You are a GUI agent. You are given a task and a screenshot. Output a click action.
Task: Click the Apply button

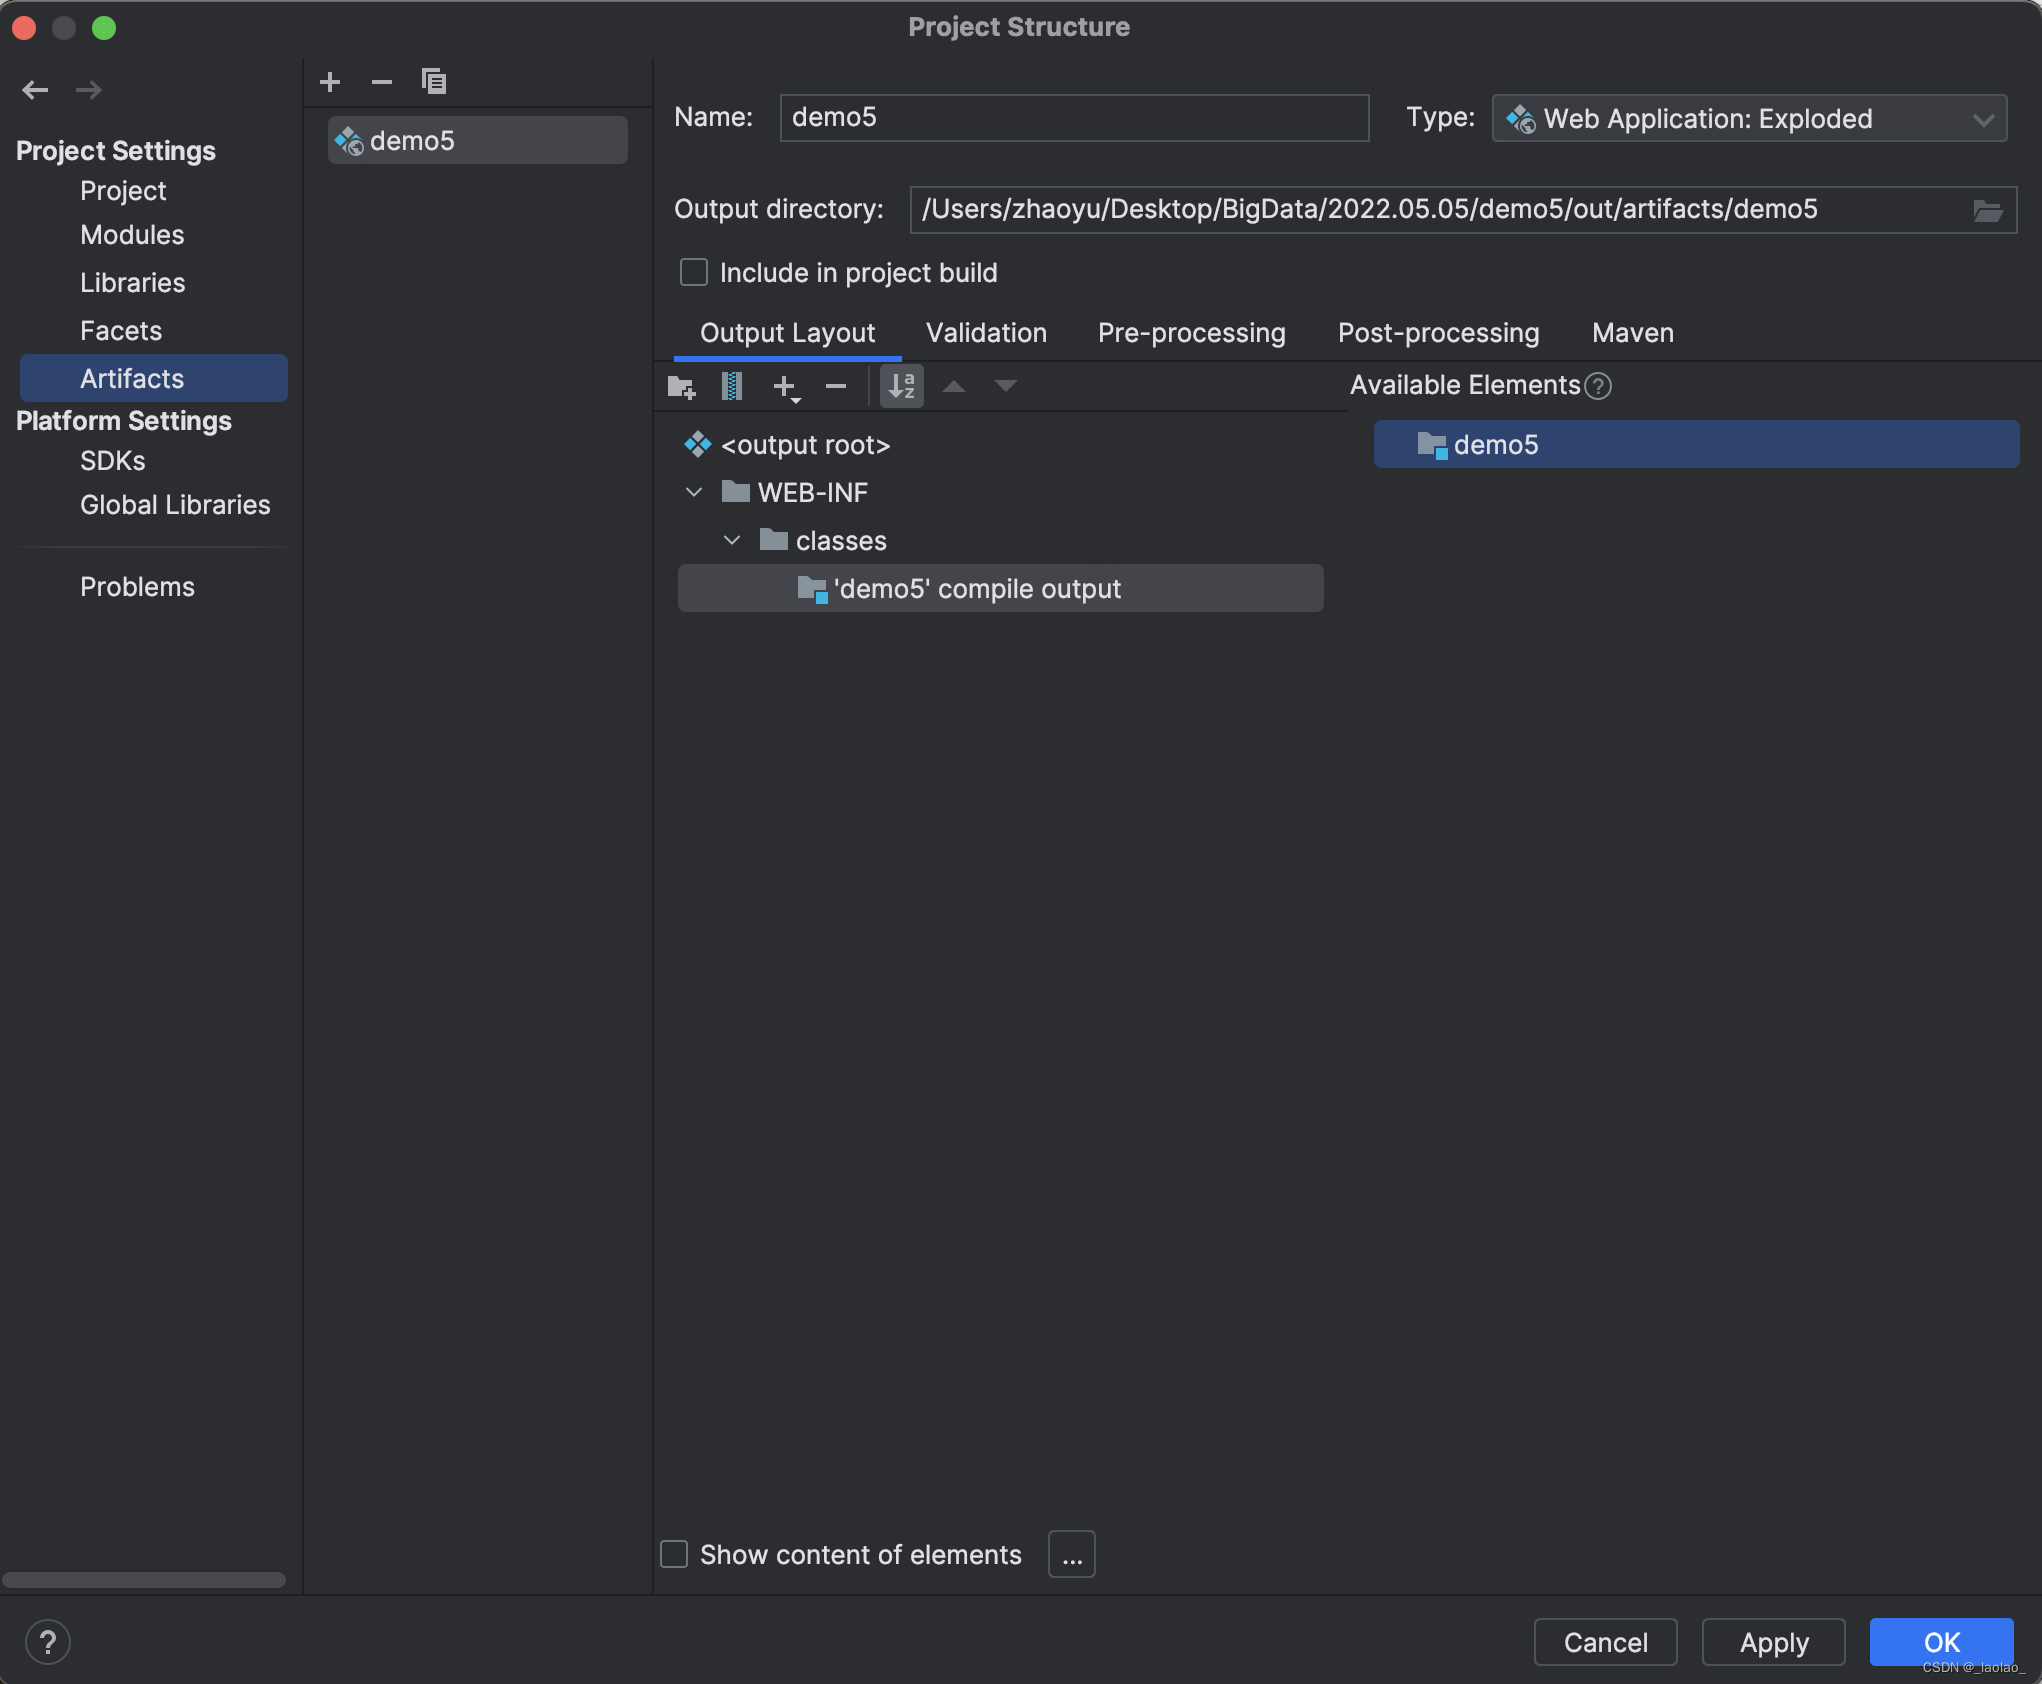click(1771, 1642)
